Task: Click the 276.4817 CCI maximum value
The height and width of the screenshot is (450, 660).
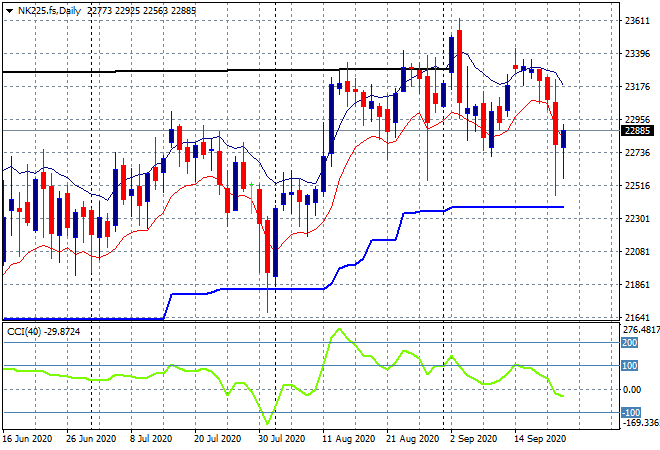Action: (x=641, y=330)
